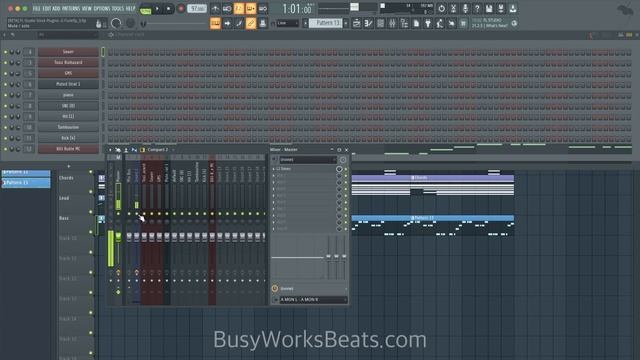
Task: Click the plug-shaped plugin icon in the toolbar
Action: 428,24
